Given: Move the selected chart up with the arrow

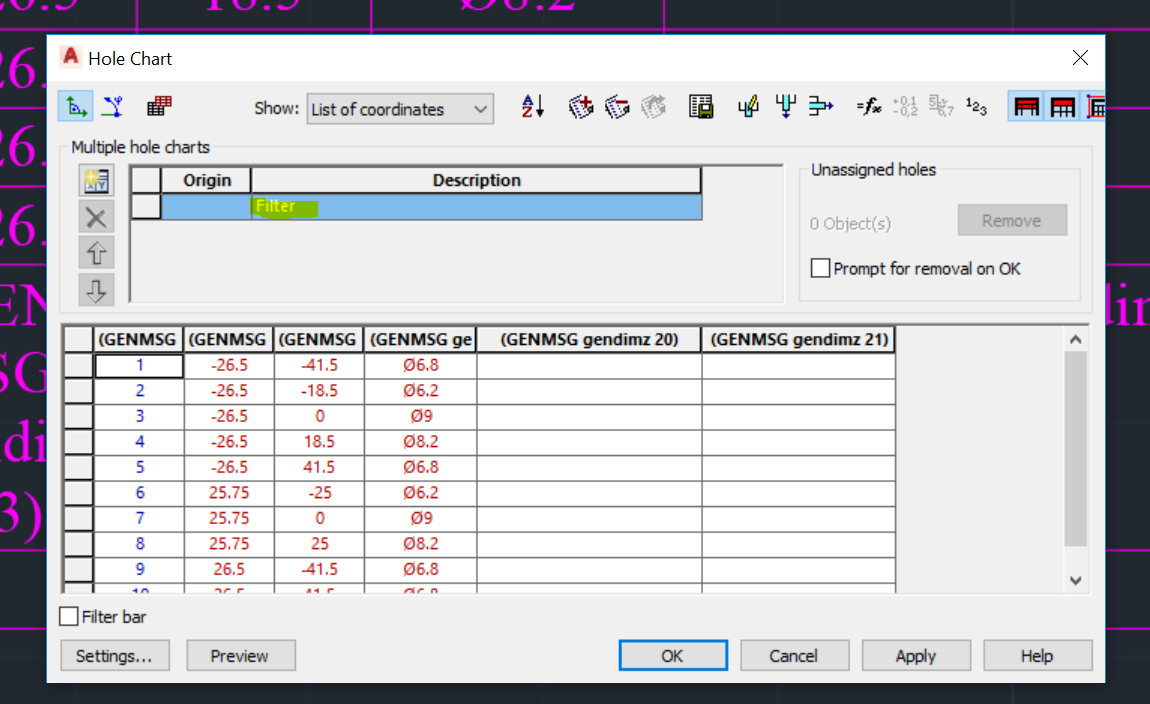Looking at the screenshot, I should tap(95, 252).
